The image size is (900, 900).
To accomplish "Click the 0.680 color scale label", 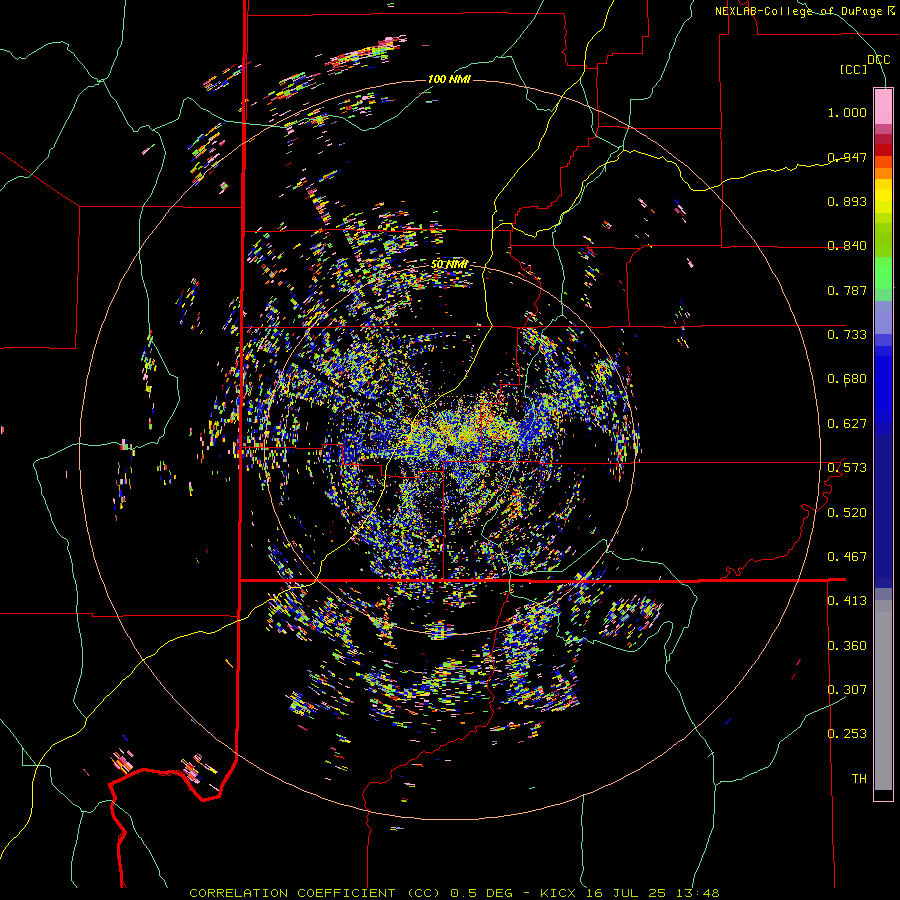I will pos(847,379).
